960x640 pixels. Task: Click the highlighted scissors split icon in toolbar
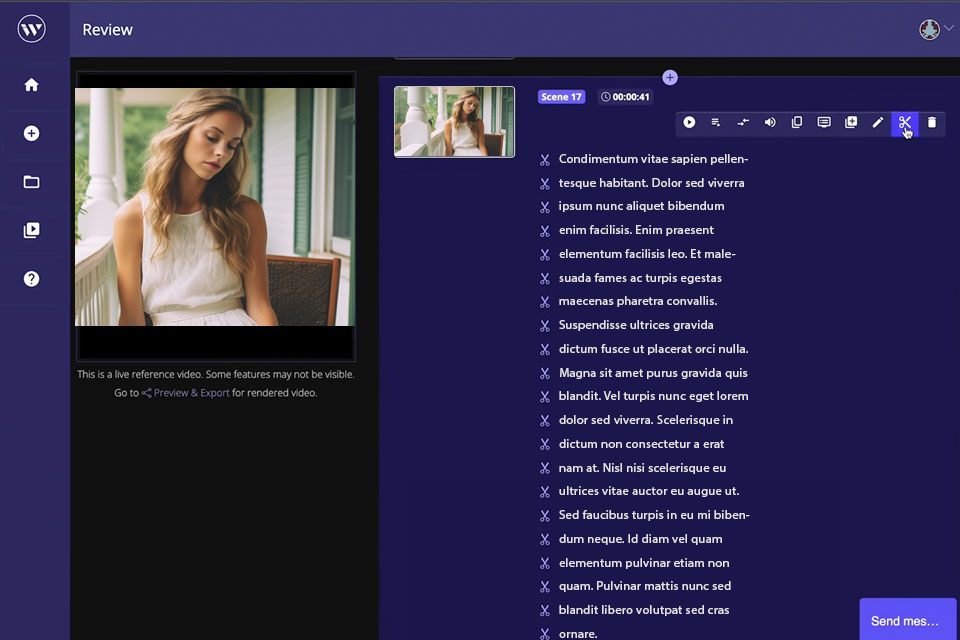pyautogui.click(x=905, y=123)
